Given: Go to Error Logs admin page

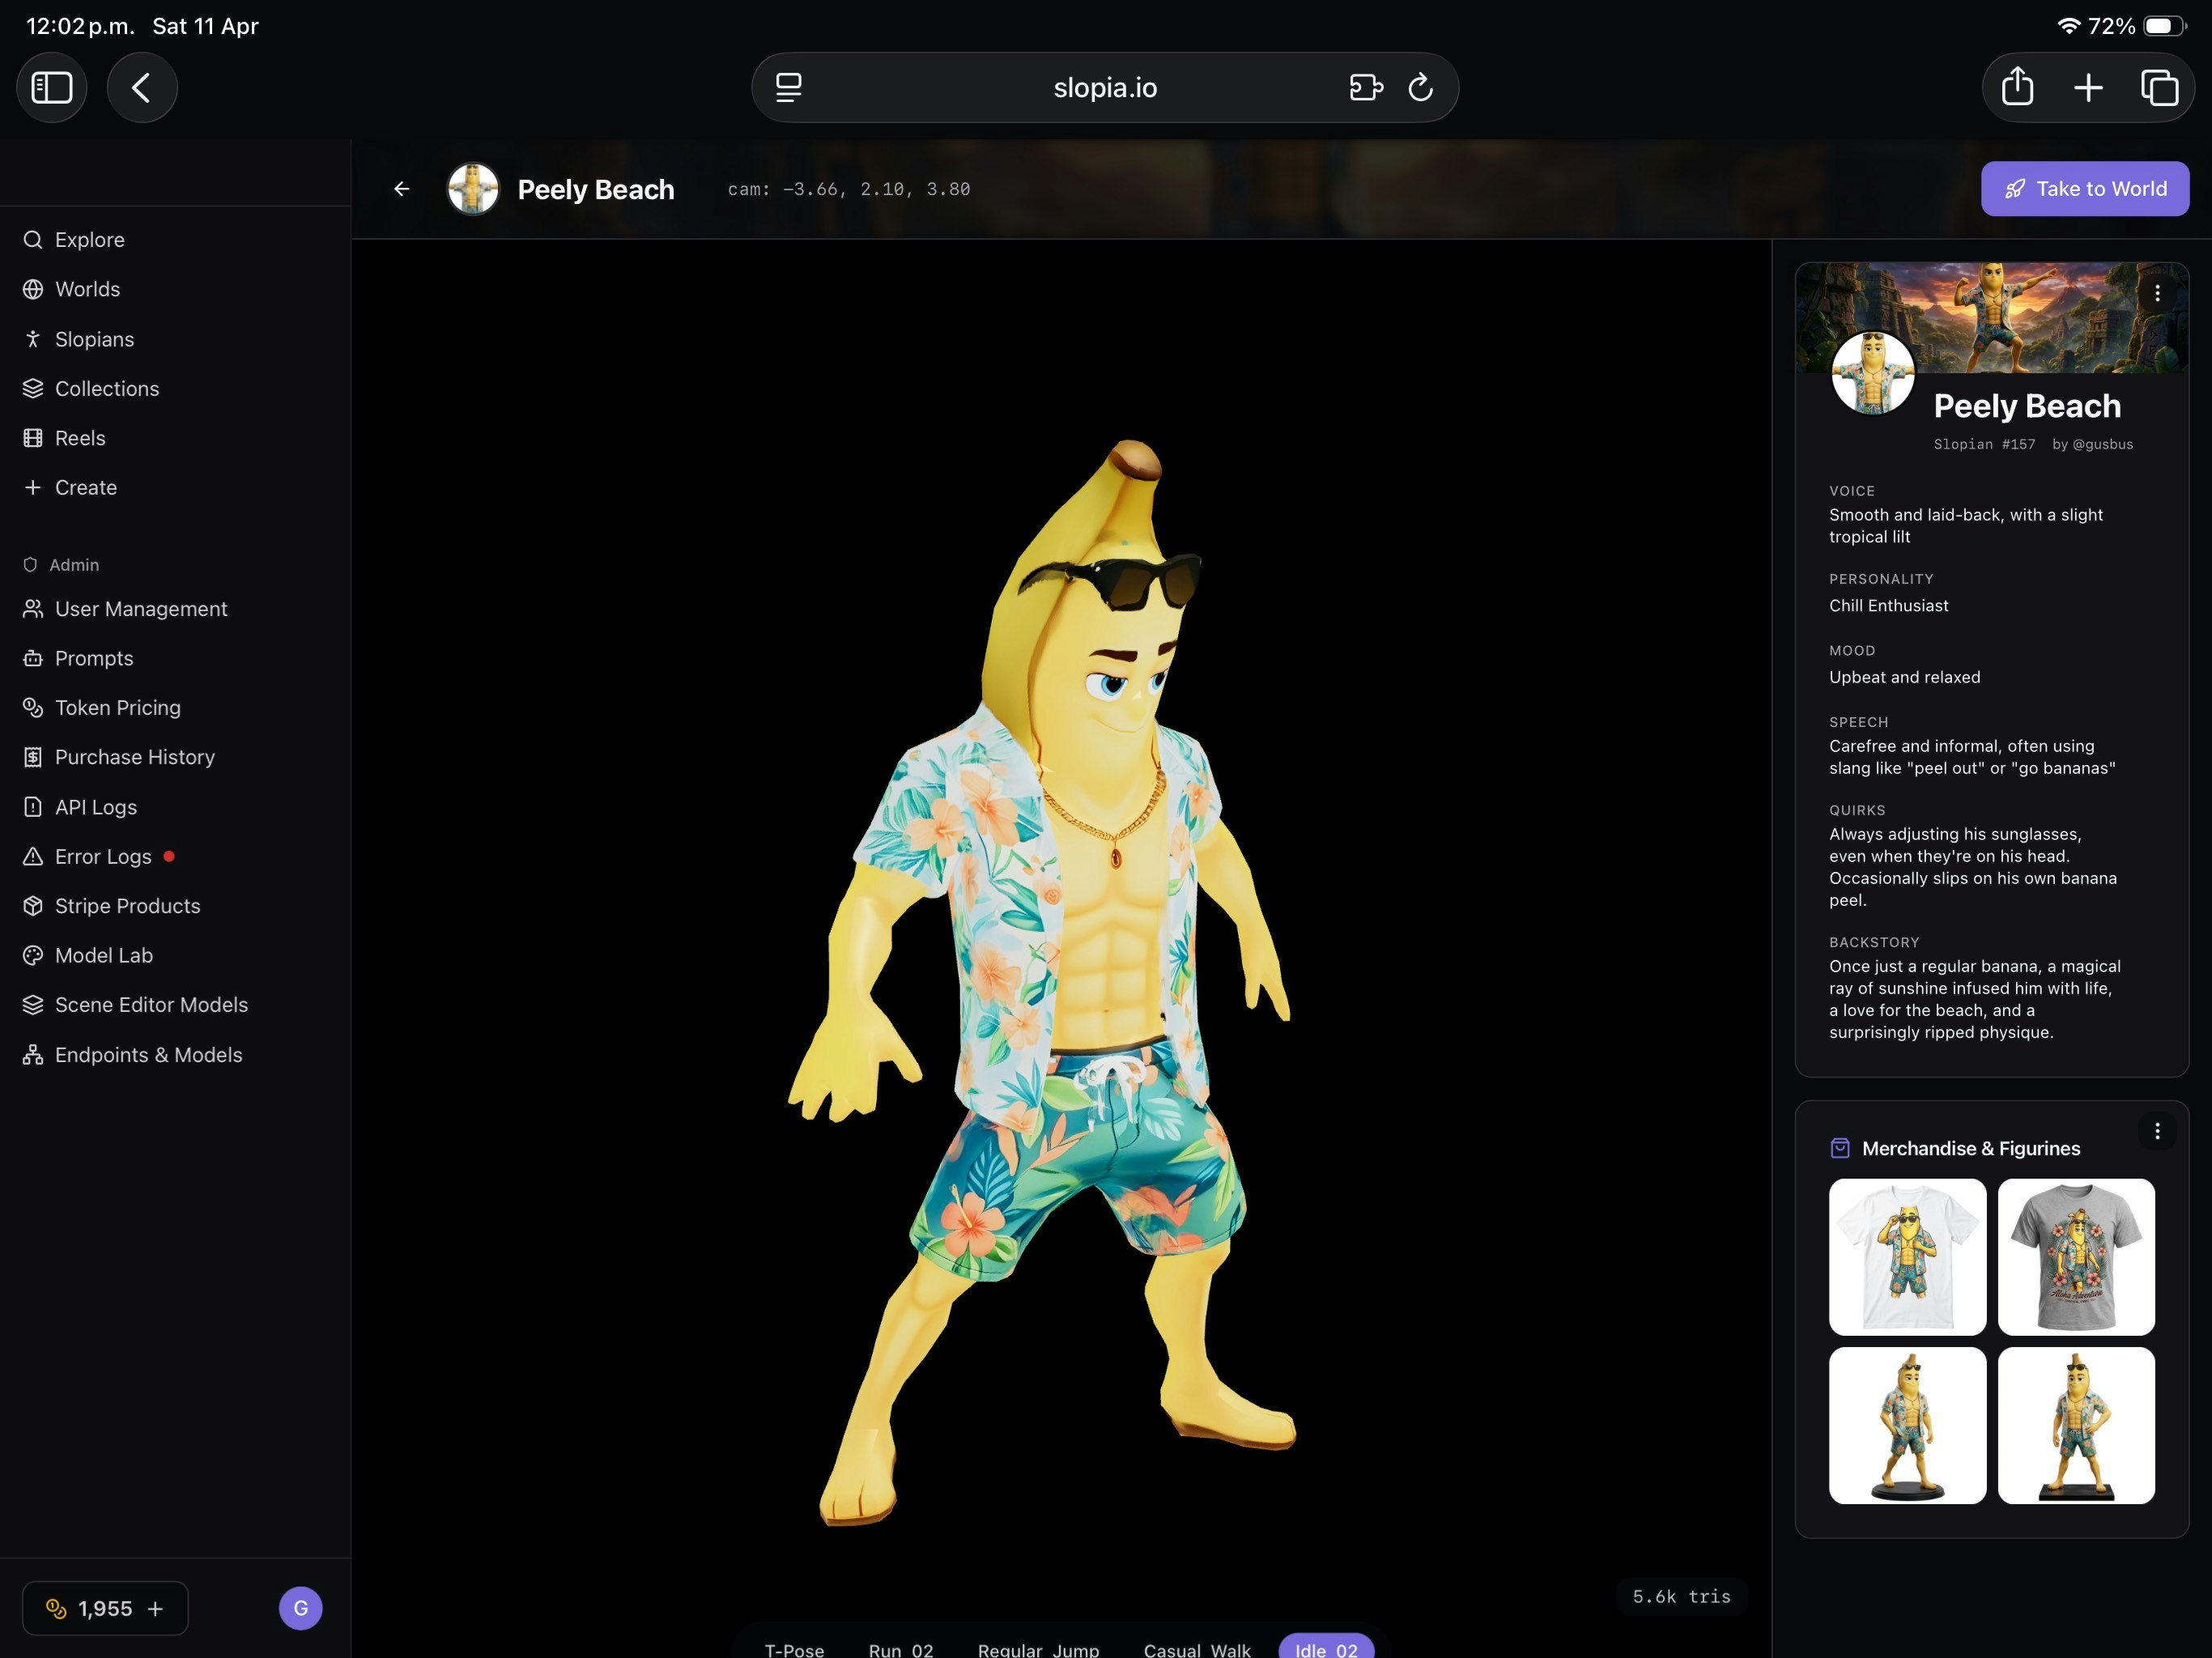Looking at the screenshot, I should coord(103,857).
